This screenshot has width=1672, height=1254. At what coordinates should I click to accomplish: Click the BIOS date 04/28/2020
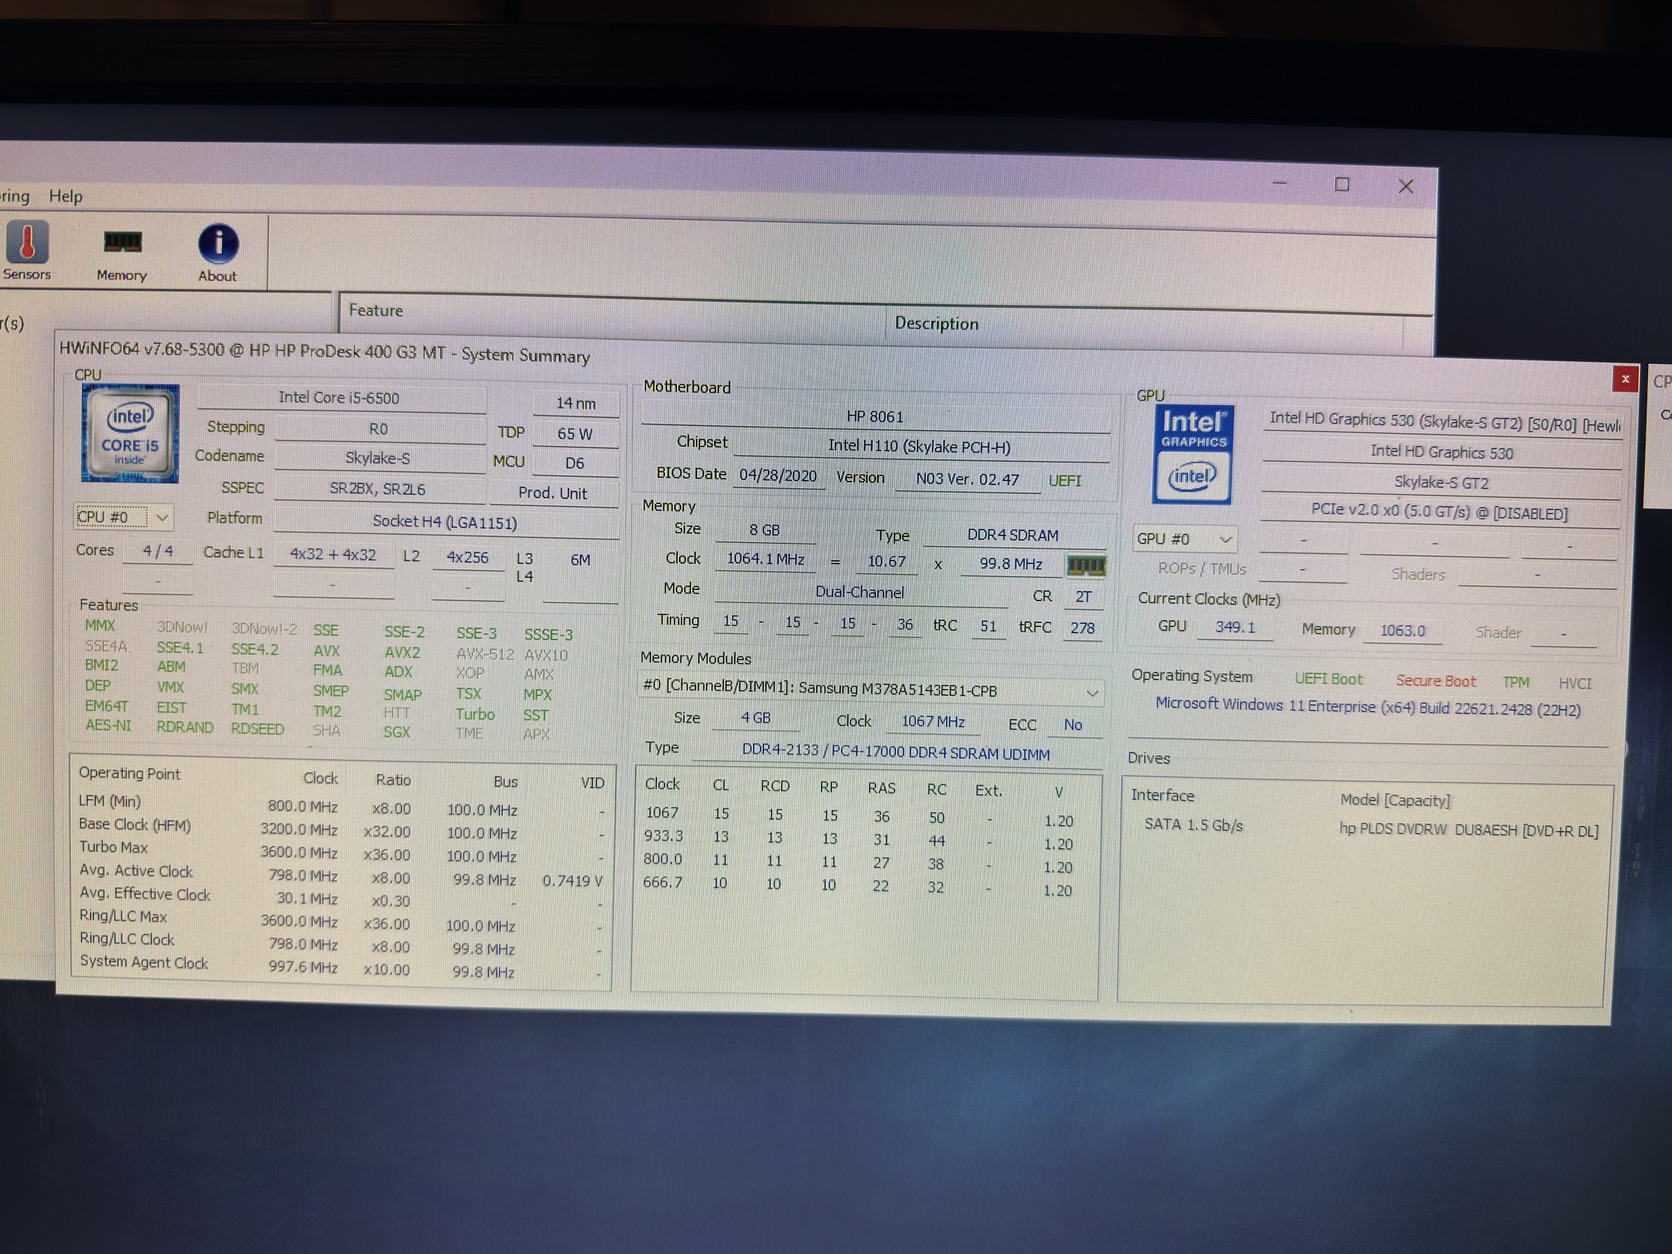point(779,476)
